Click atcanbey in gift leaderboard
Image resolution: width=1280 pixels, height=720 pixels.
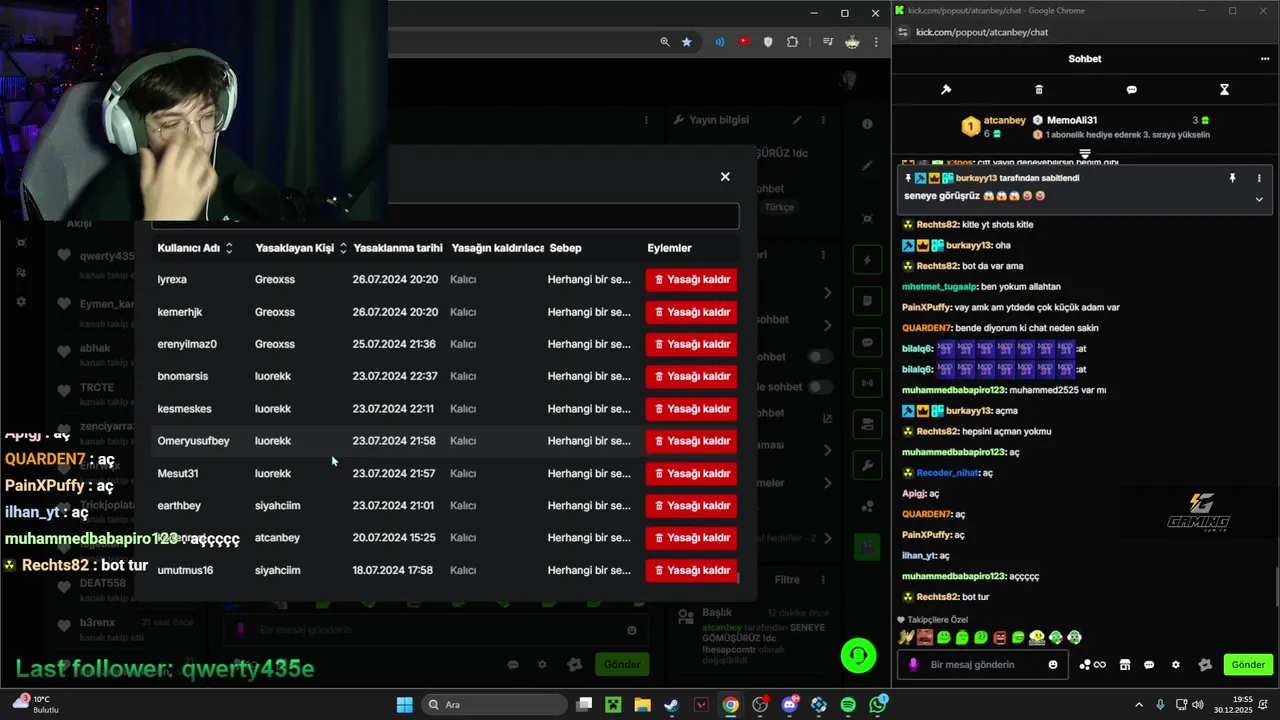[x=1004, y=120]
